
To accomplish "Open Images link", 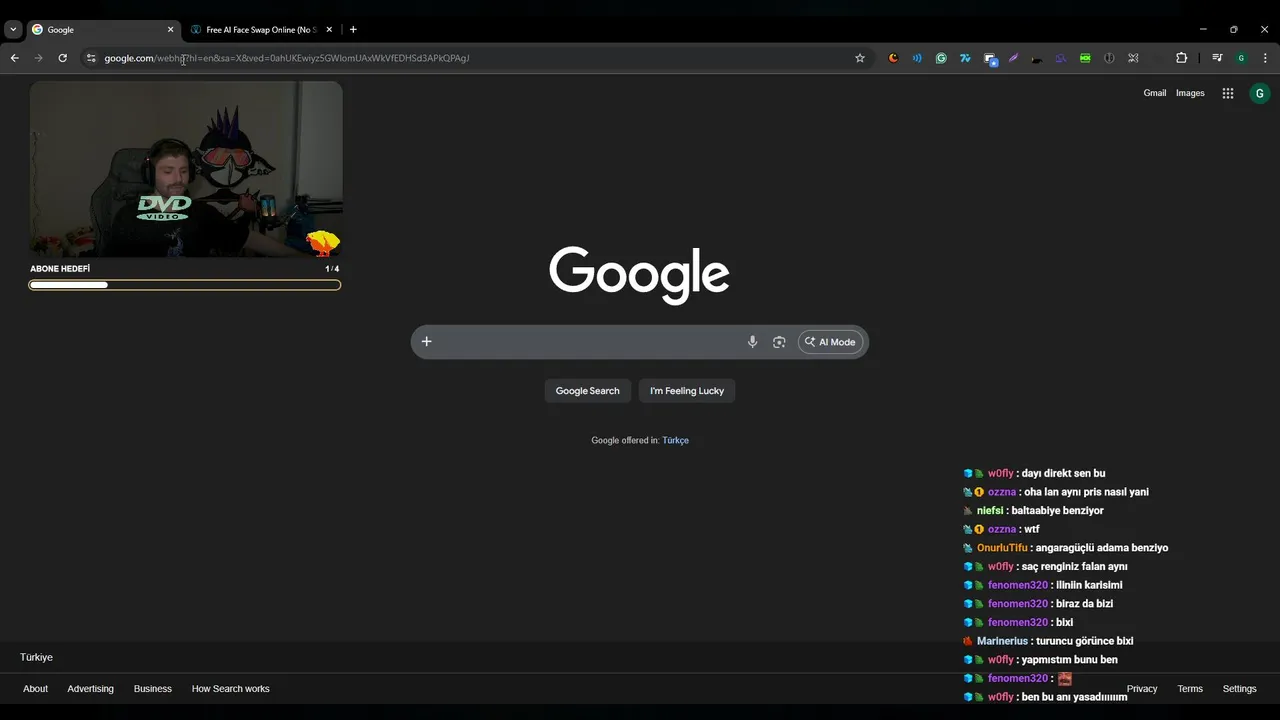I will click(1190, 93).
